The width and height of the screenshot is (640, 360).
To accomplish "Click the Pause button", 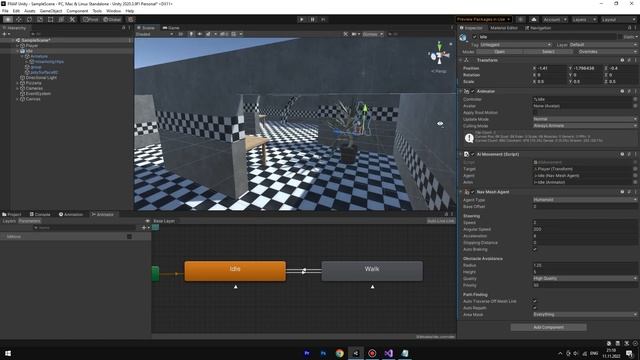I will click(x=313, y=19).
